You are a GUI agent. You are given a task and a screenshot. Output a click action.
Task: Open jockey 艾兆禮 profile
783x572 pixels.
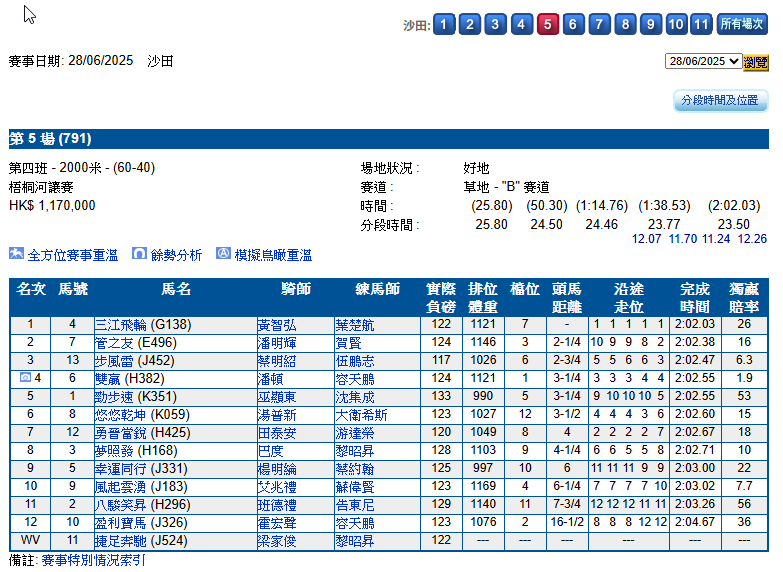(x=277, y=487)
